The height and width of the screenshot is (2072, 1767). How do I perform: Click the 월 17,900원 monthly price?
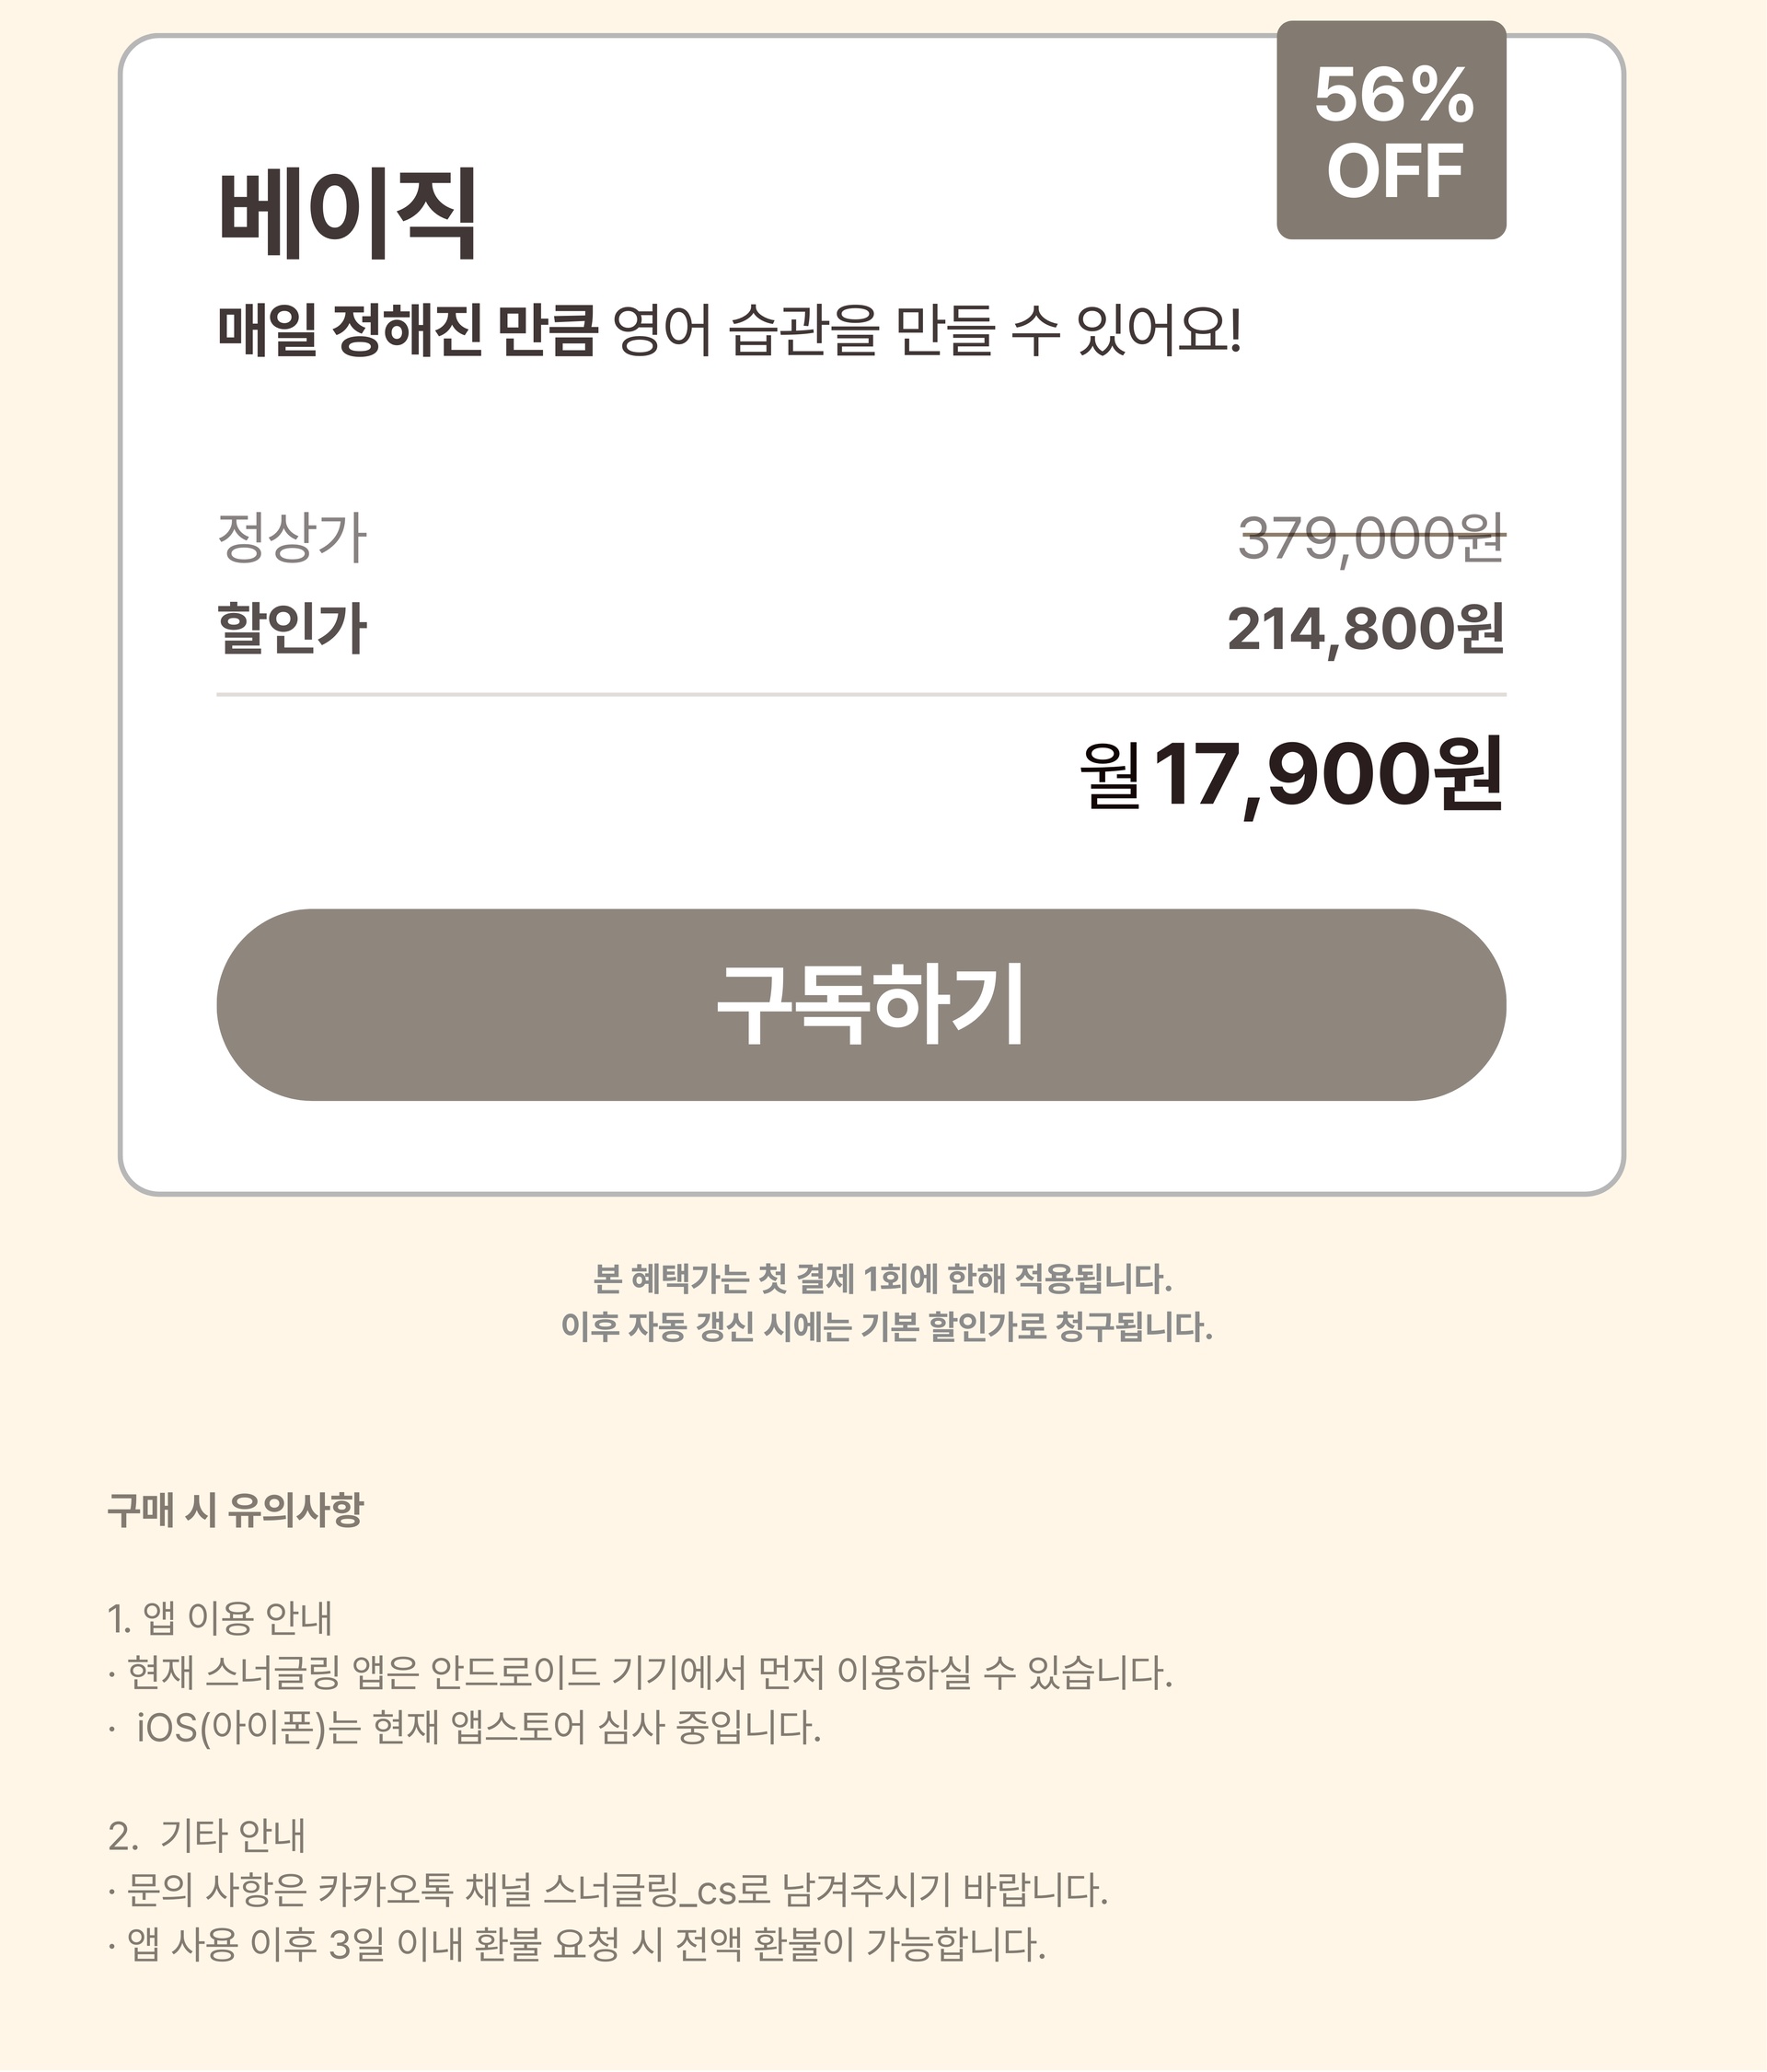click(1290, 775)
